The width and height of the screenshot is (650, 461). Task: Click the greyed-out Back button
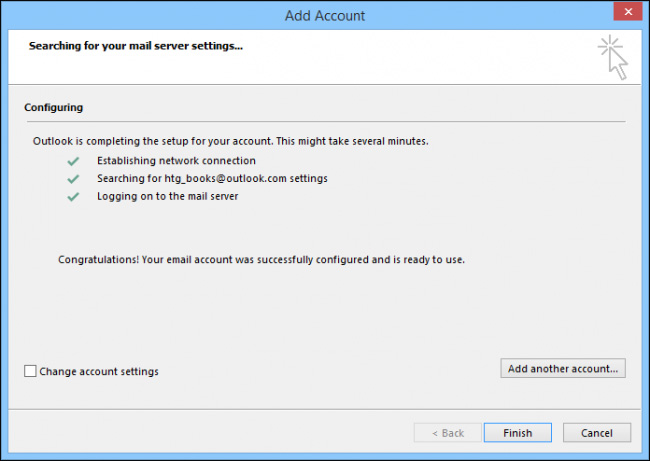(446, 433)
